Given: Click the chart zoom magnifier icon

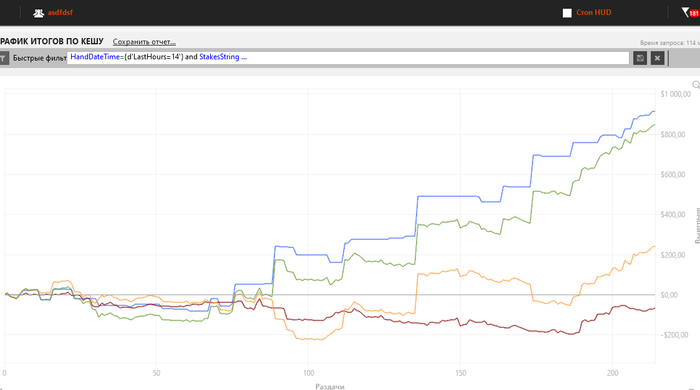Looking at the screenshot, I should point(696,85).
